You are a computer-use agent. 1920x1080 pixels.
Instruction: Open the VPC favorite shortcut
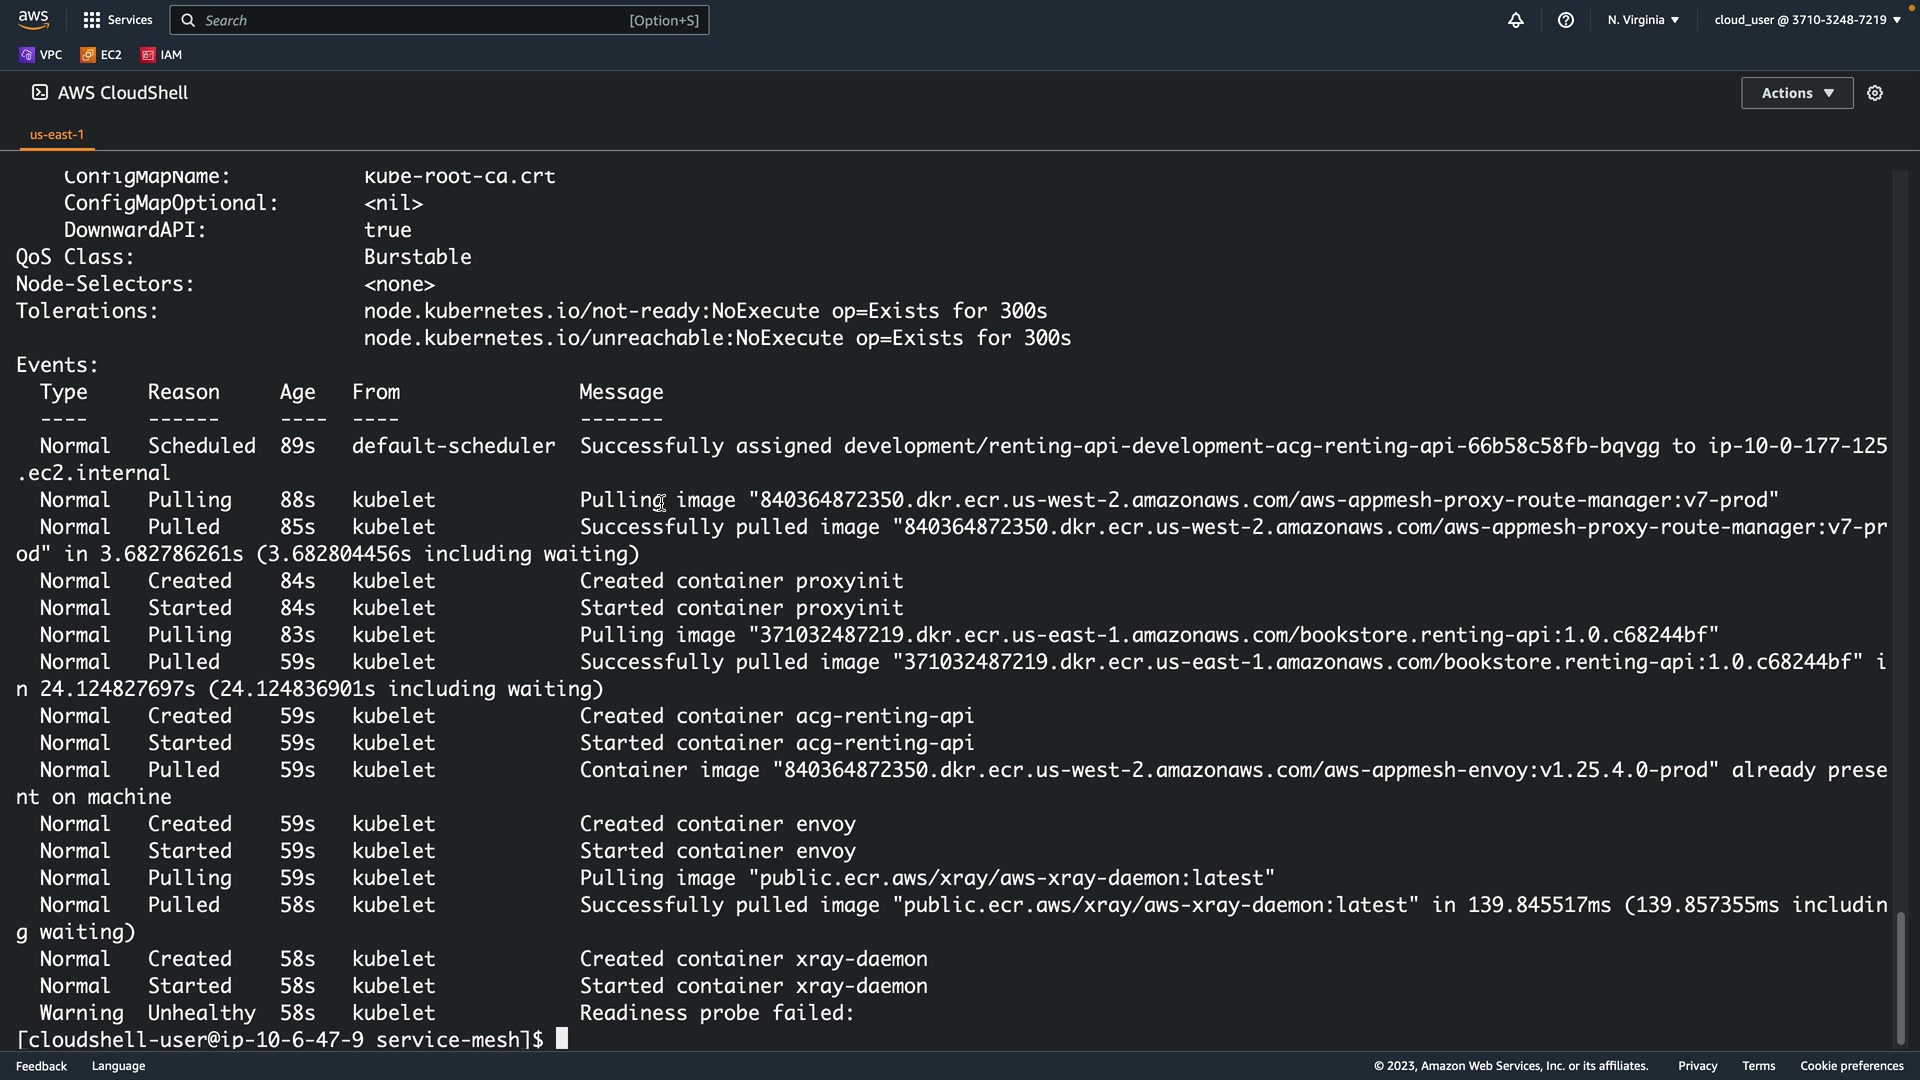(41, 55)
